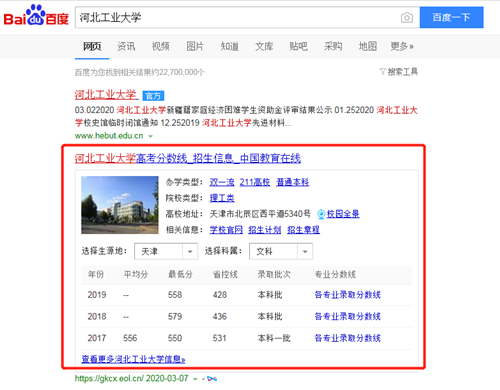Viewport: 500px width, 390px height.
Task: Click the 年份 column header
Action: pyautogui.click(x=96, y=275)
